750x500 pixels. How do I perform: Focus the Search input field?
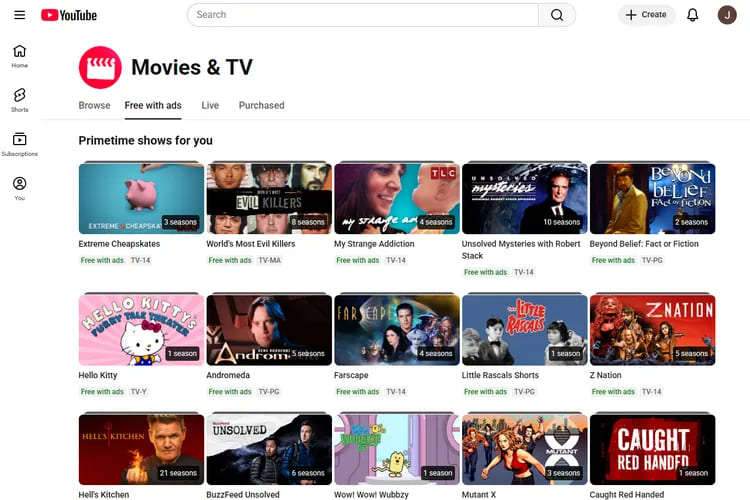[363, 15]
